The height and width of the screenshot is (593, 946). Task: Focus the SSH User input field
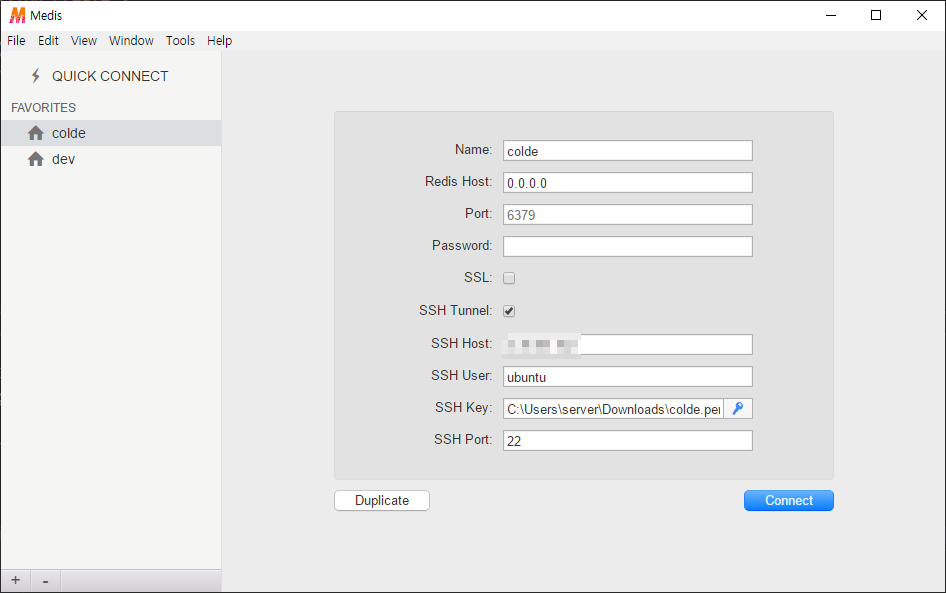[x=627, y=376]
